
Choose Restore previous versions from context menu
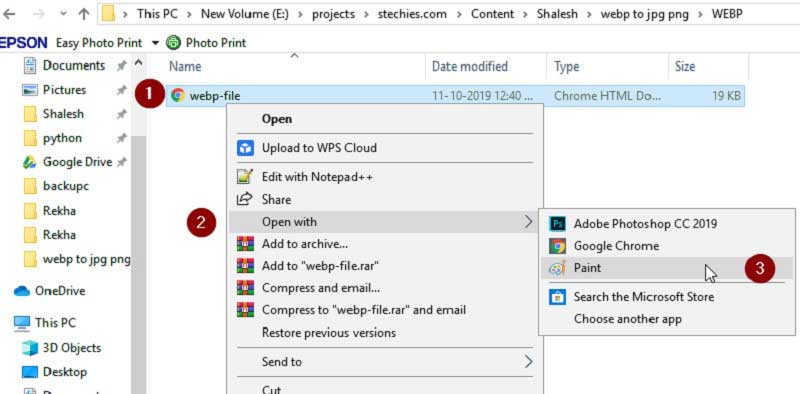[x=329, y=333]
